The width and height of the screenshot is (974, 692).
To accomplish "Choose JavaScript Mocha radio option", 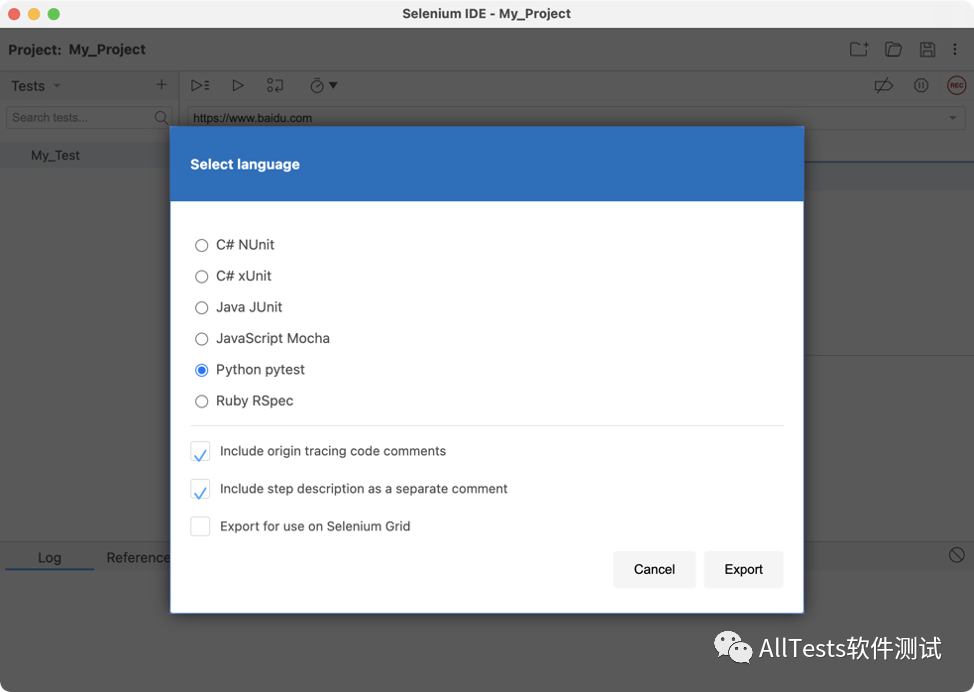I will click(201, 339).
